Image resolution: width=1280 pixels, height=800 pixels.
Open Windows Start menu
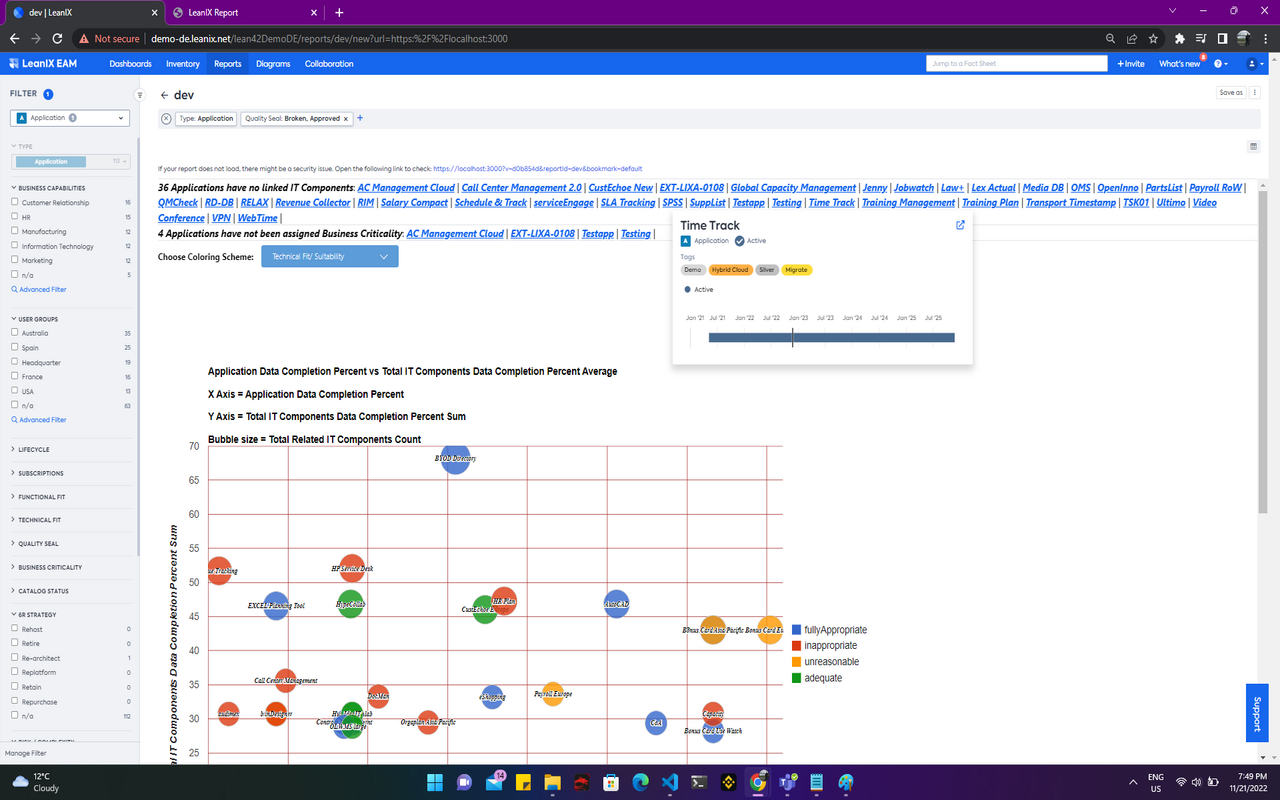[434, 782]
